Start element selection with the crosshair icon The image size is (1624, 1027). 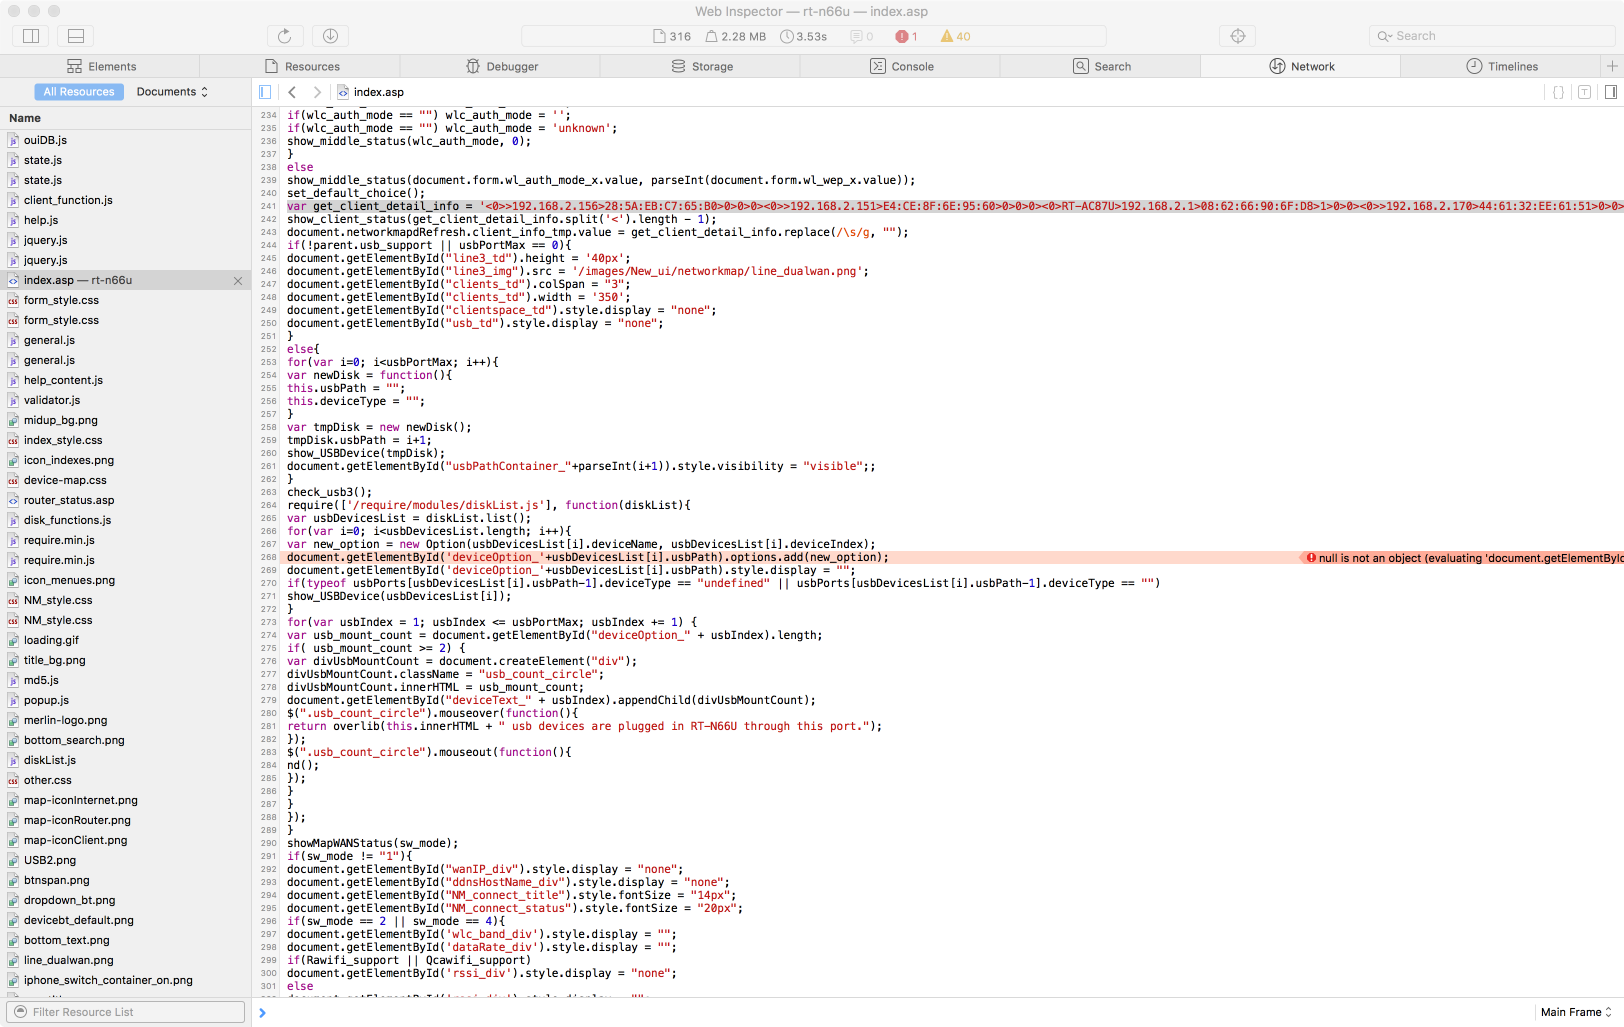pos(1238,36)
